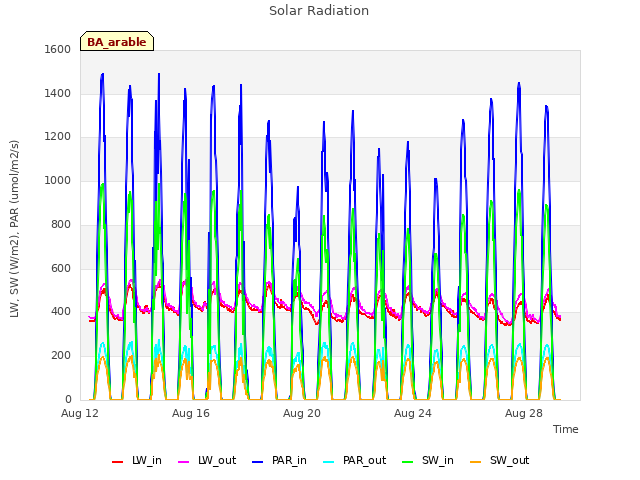Click the 1600 y-axis tick label
Viewport: 640px width, 480px height.
(58, 49)
